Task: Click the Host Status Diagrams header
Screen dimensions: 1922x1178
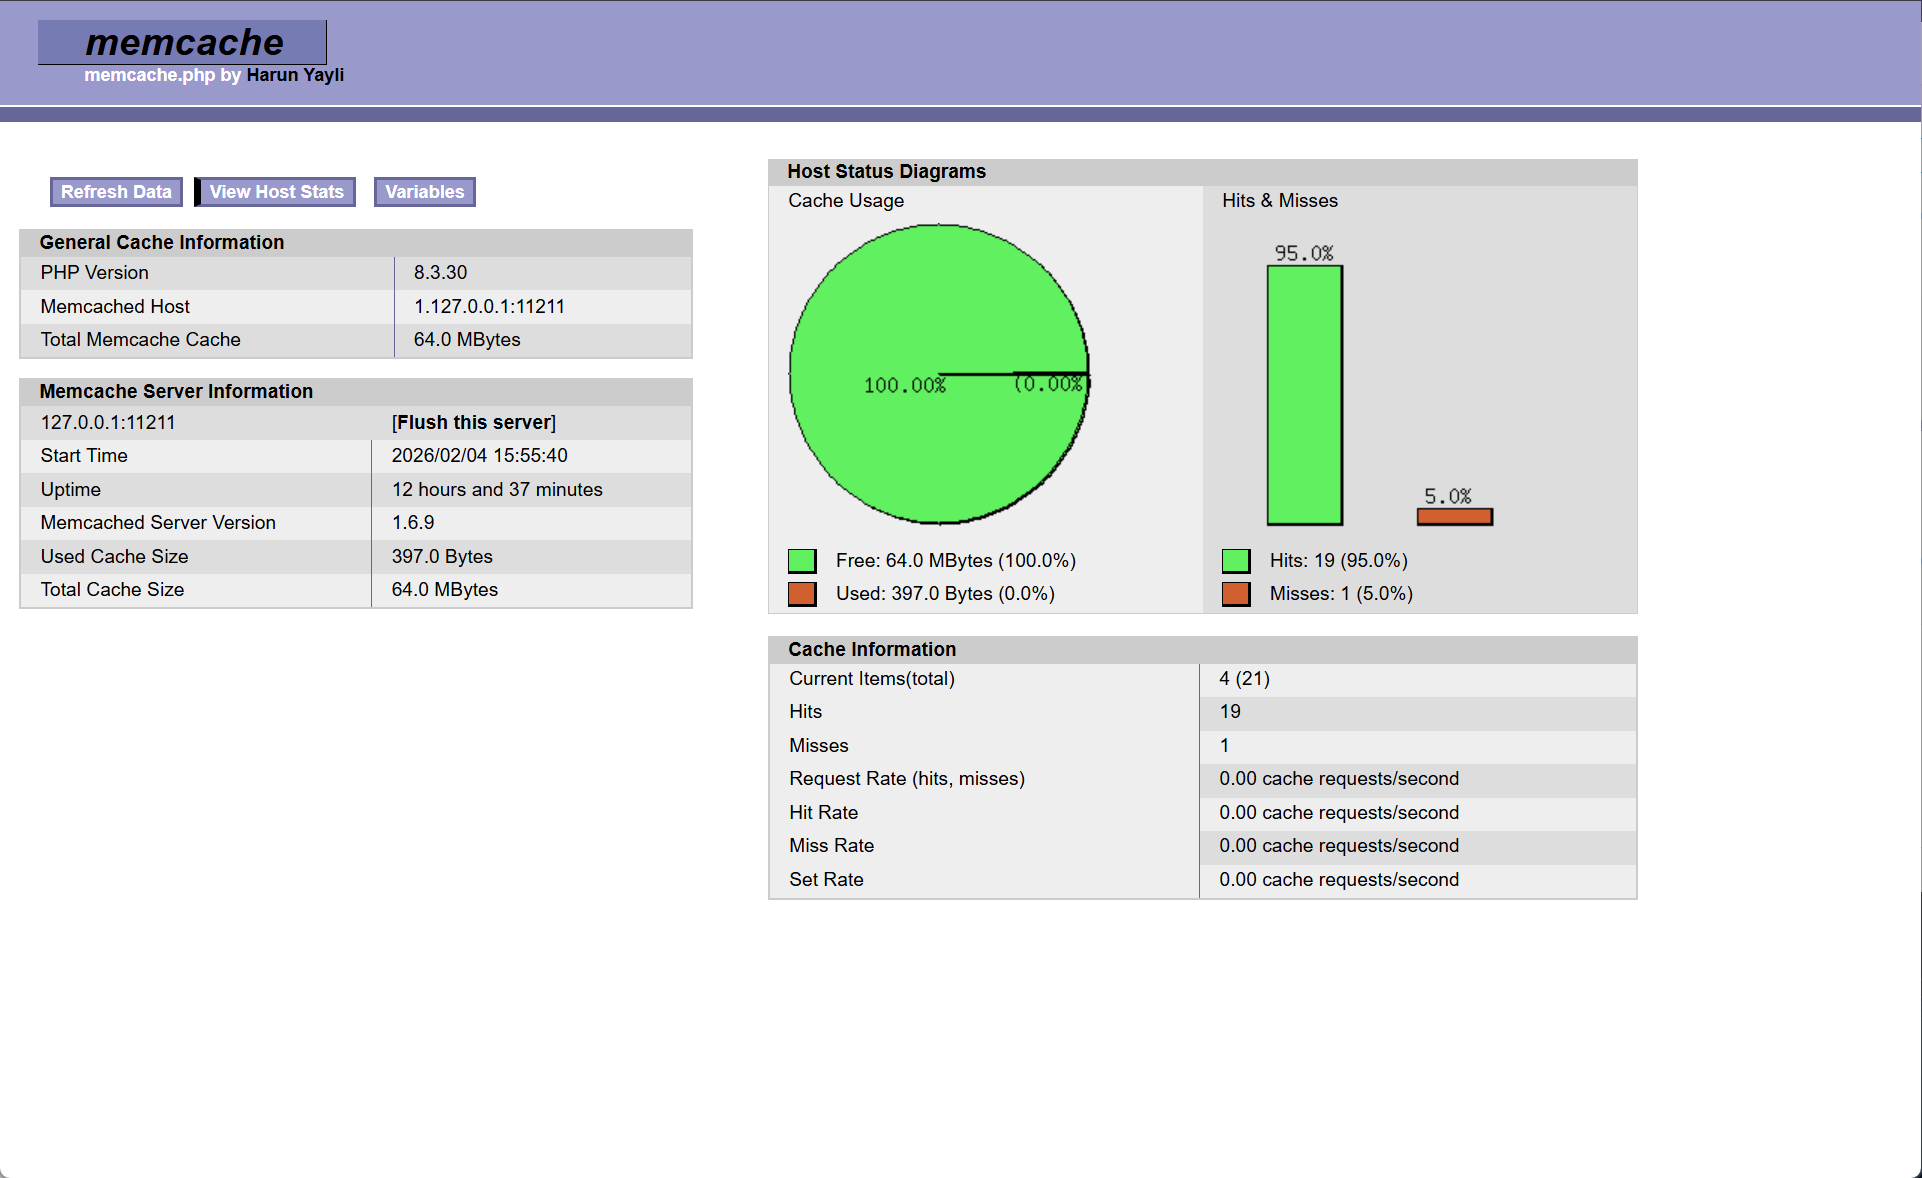Action: pos(886,171)
